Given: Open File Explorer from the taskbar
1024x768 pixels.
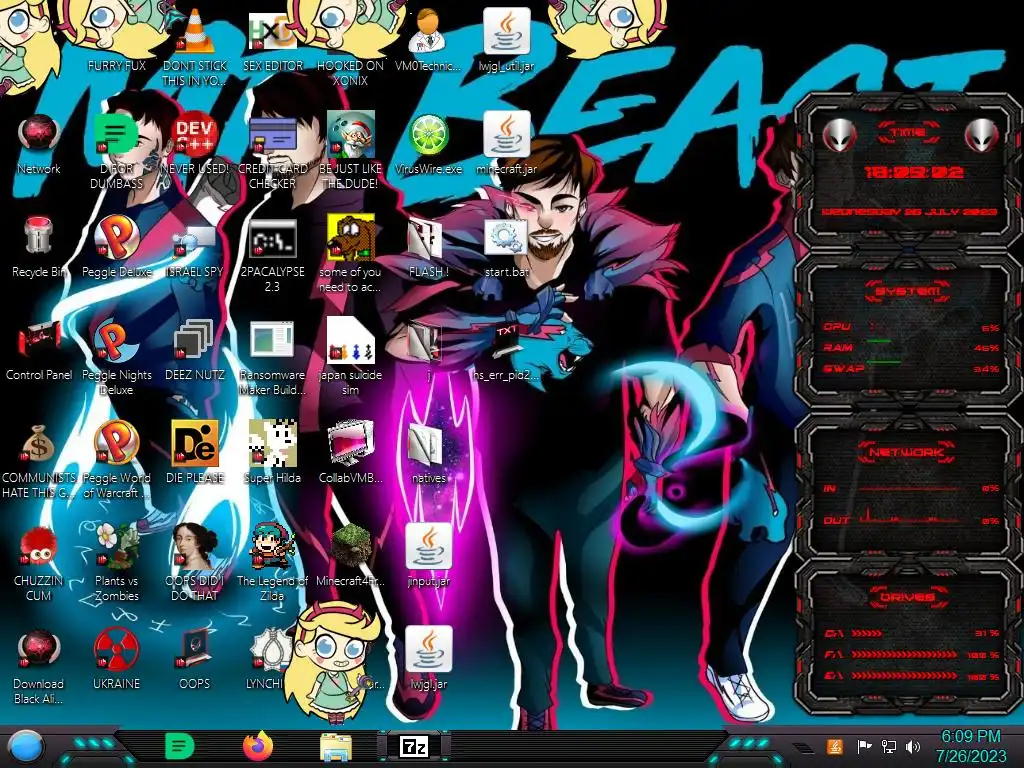Looking at the screenshot, I should coord(336,748).
